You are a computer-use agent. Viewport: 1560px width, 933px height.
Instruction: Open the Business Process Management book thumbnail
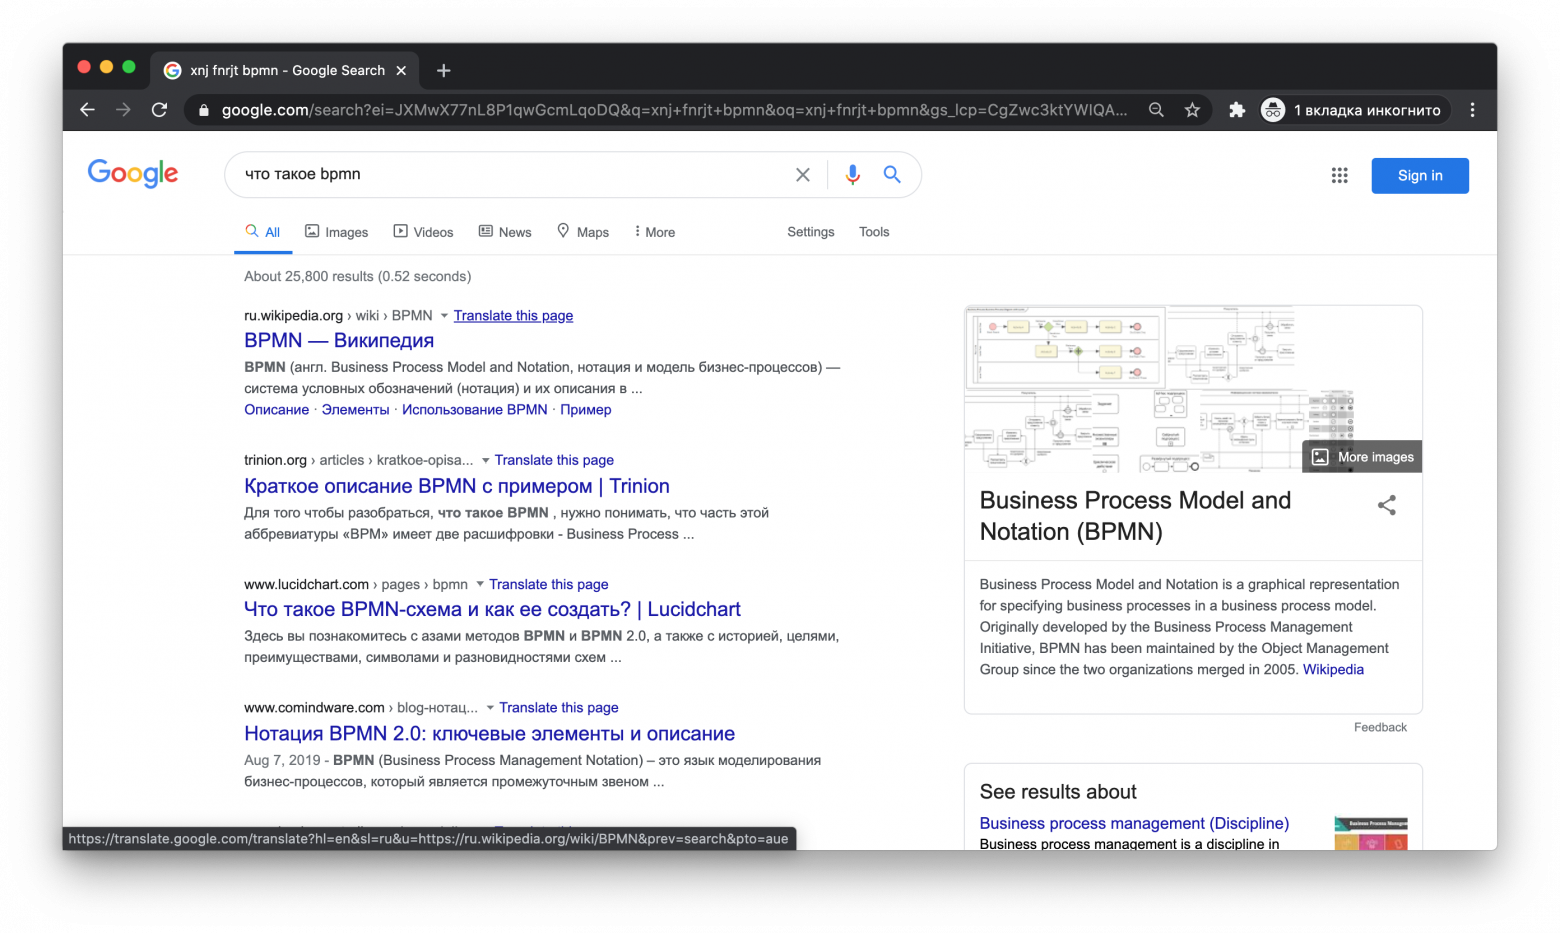(x=1371, y=834)
